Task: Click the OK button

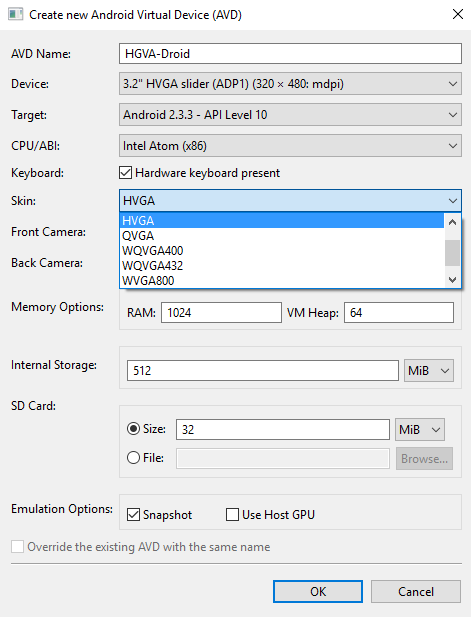Action: pos(318,591)
